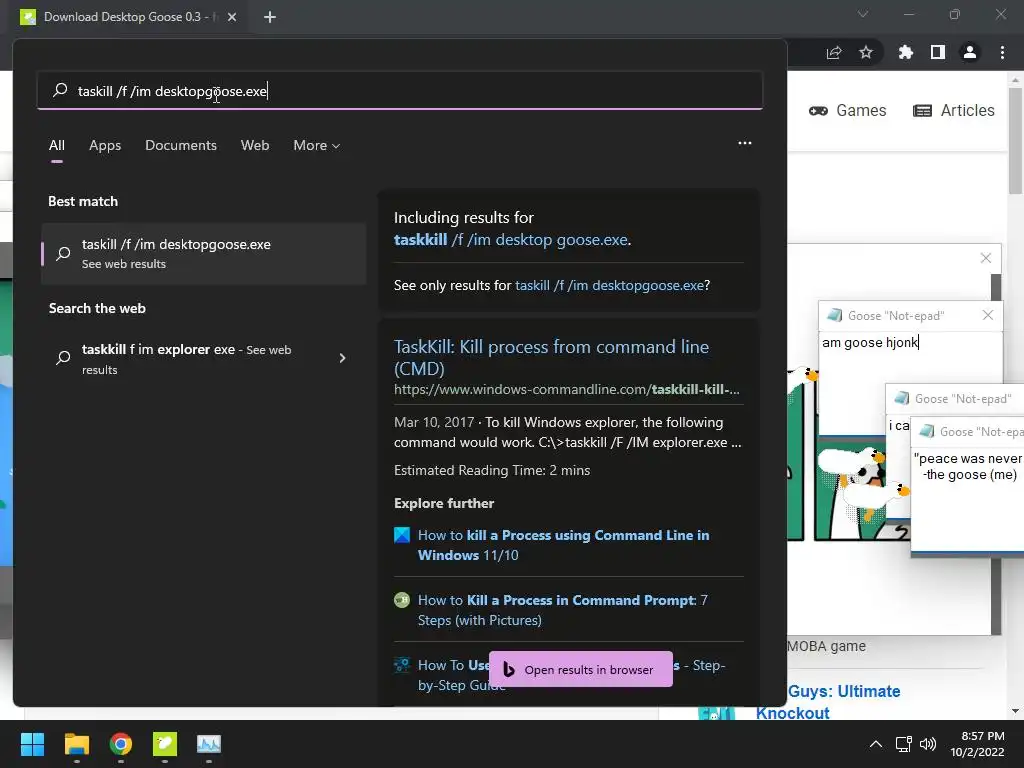Toggle the Chrome side panel icon
This screenshot has height=768, width=1024.
(938, 52)
